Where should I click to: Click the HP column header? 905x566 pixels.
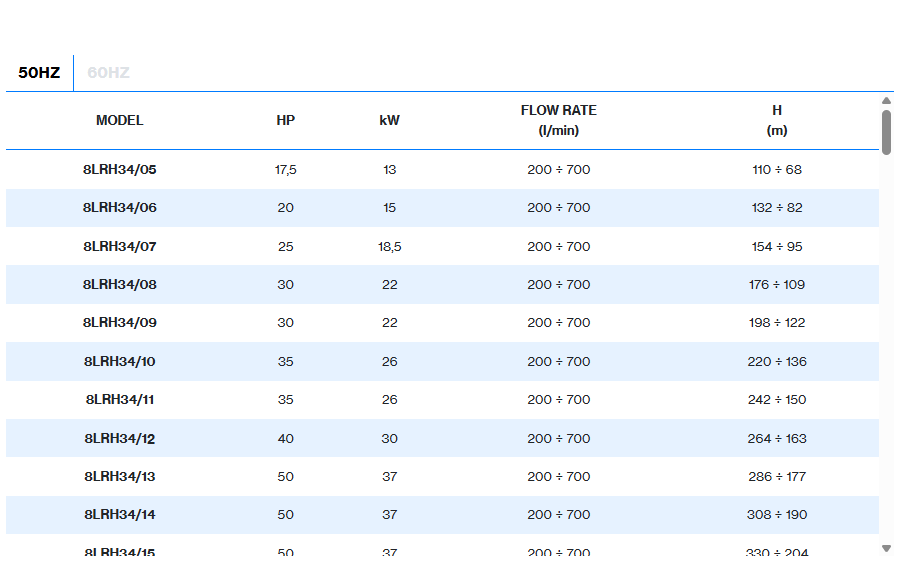[285, 120]
